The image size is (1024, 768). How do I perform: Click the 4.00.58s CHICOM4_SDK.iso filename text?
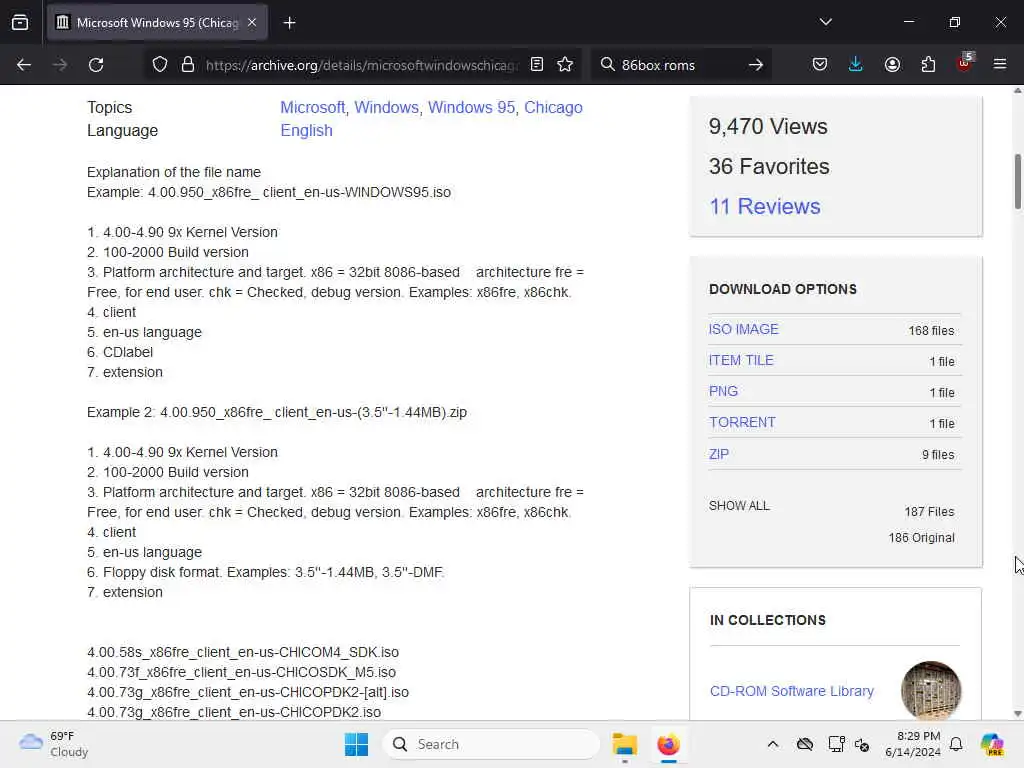tap(243, 652)
